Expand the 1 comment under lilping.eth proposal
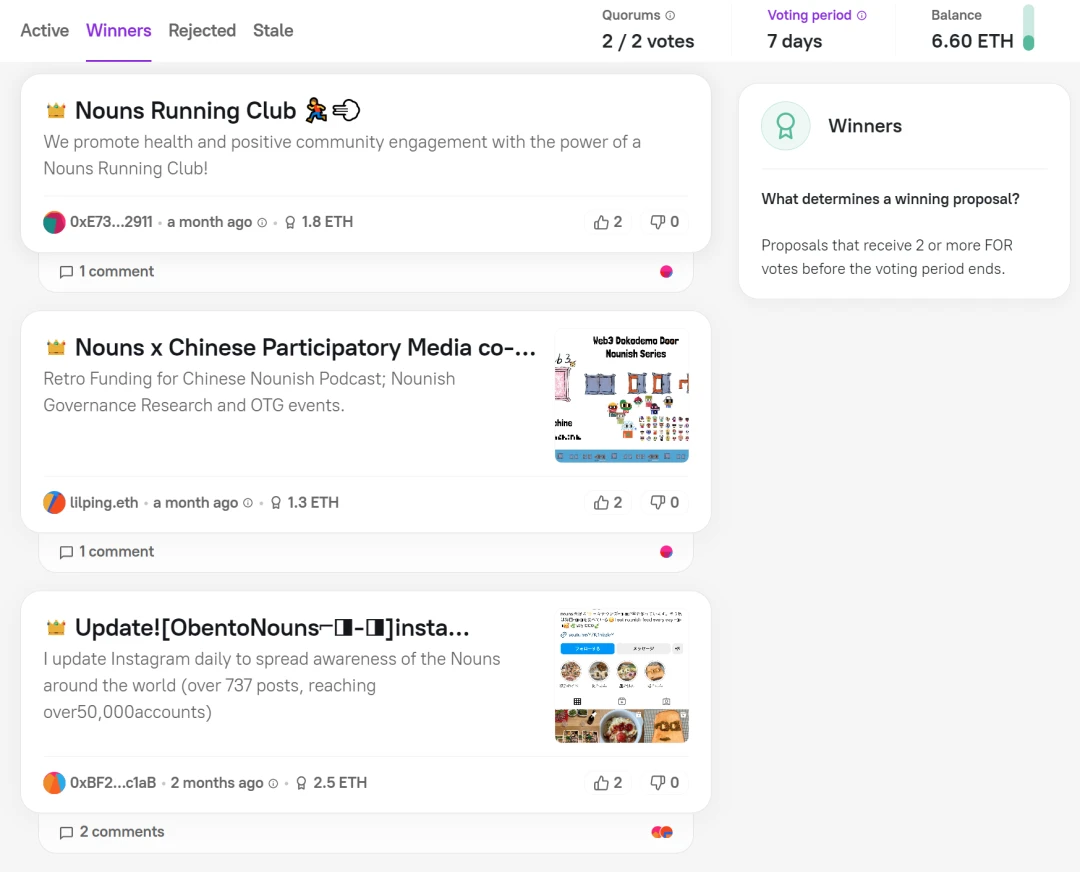The image size is (1080, 872). 107,551
